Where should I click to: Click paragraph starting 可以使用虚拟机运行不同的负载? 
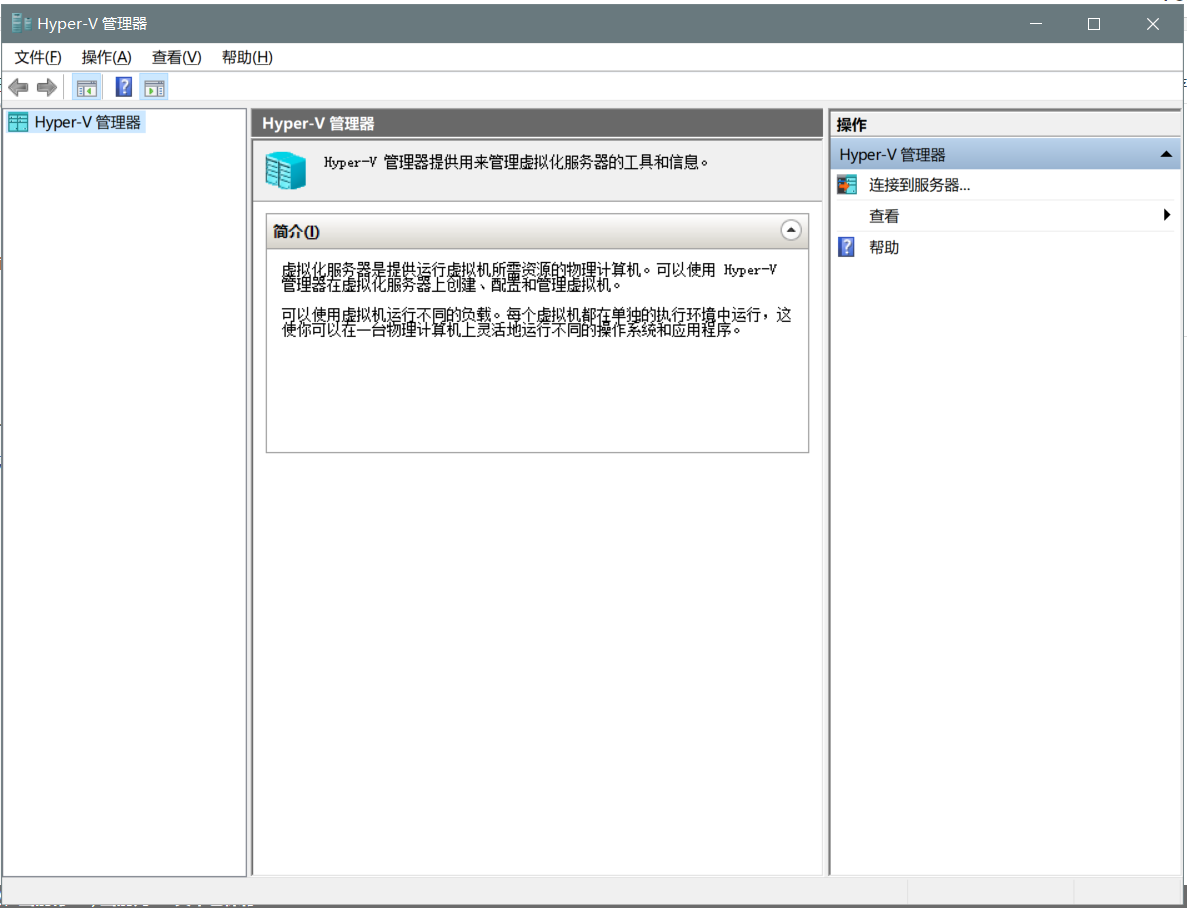537,323
